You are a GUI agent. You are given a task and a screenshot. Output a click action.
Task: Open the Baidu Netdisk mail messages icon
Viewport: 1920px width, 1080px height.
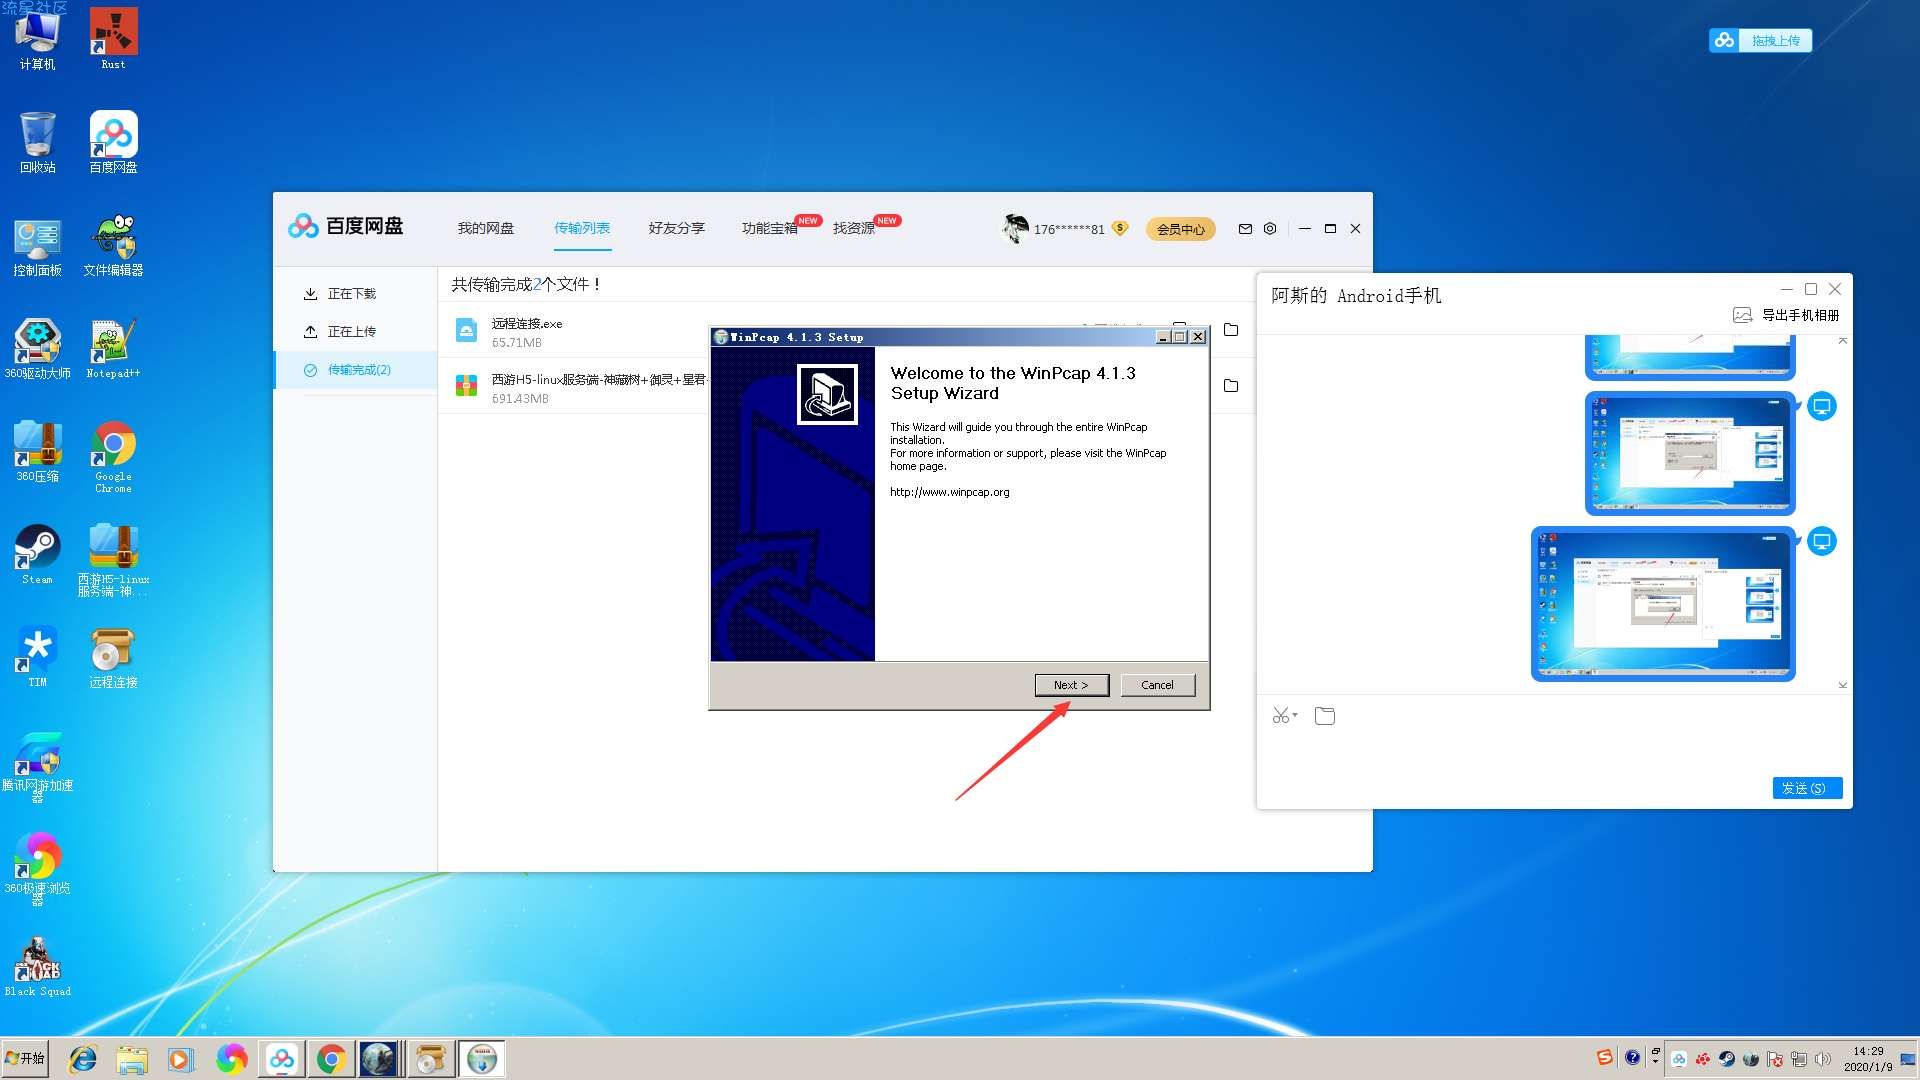point(1245,228)
